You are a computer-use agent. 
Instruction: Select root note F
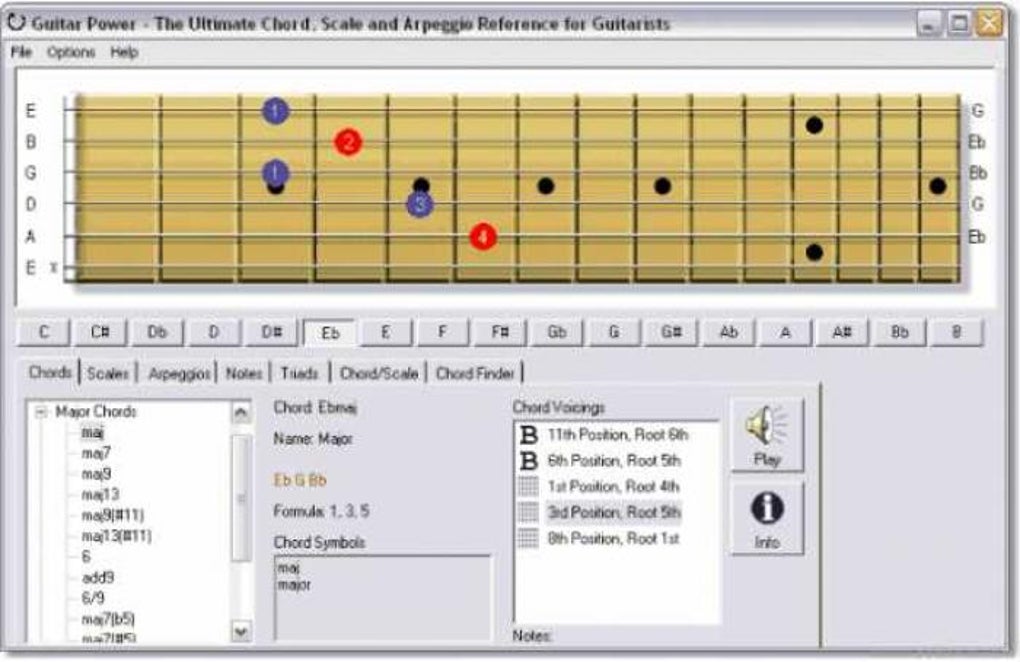click(x=442, y=332)
